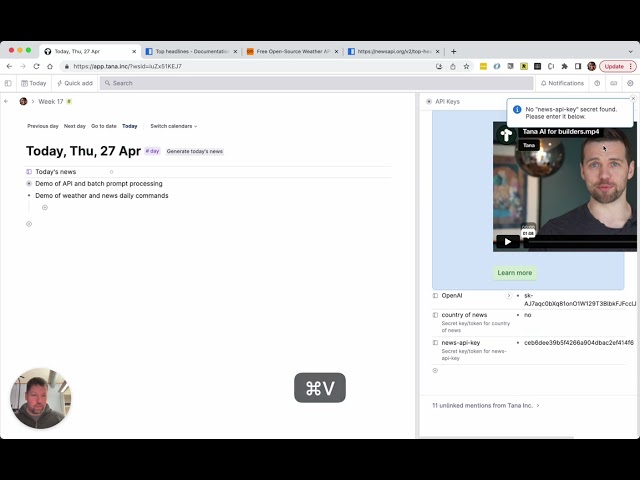Reload the current page

(x=36, y=66)
